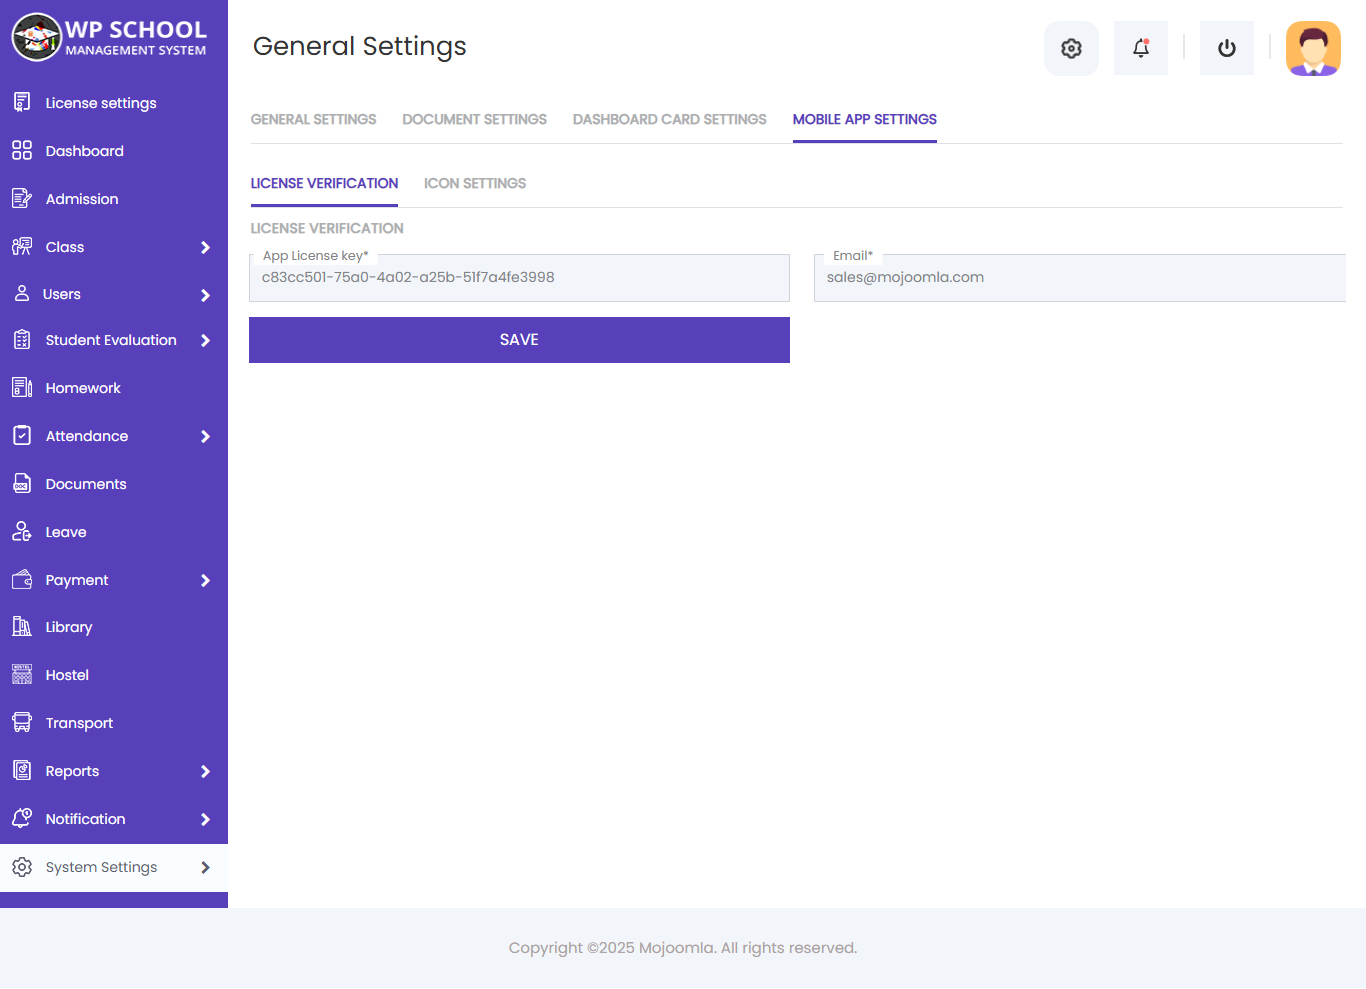This screenshot has width=1366, height=989.
Task: Open the notifications bell icon
Action: click(1141, 48)
